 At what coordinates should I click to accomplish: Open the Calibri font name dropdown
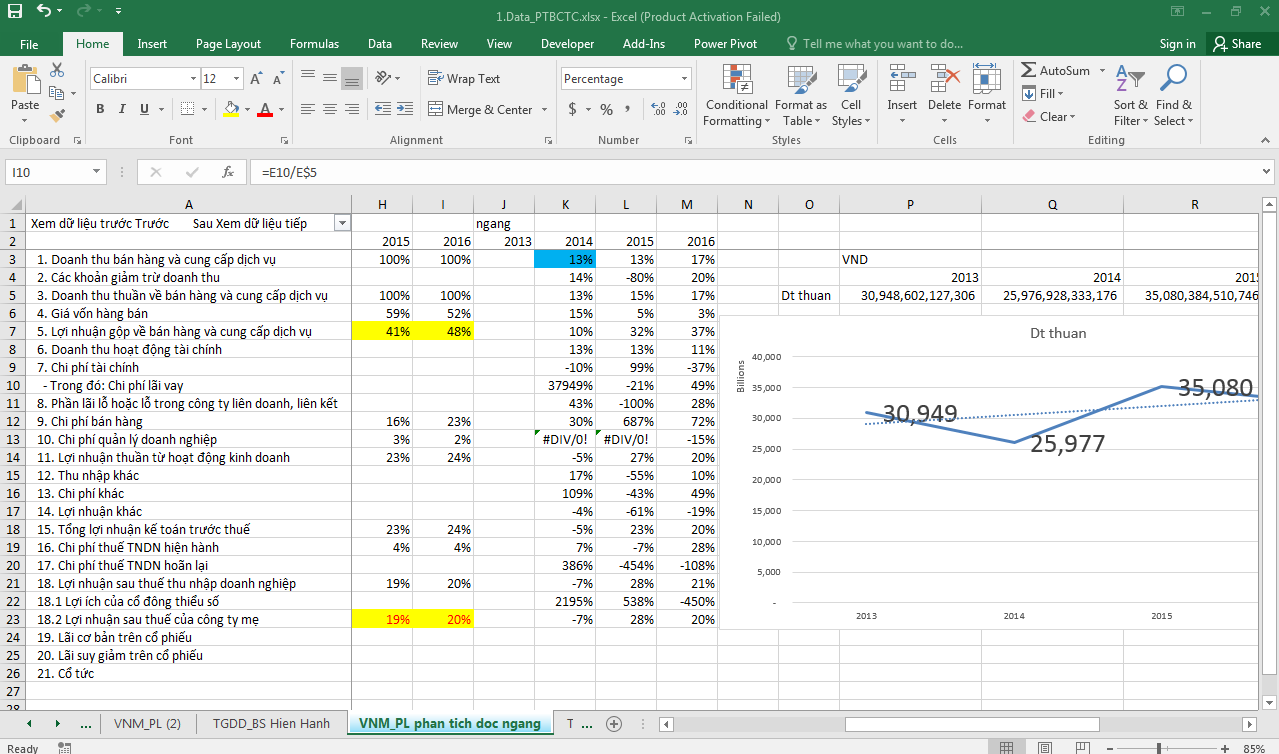tap(193, 79)
